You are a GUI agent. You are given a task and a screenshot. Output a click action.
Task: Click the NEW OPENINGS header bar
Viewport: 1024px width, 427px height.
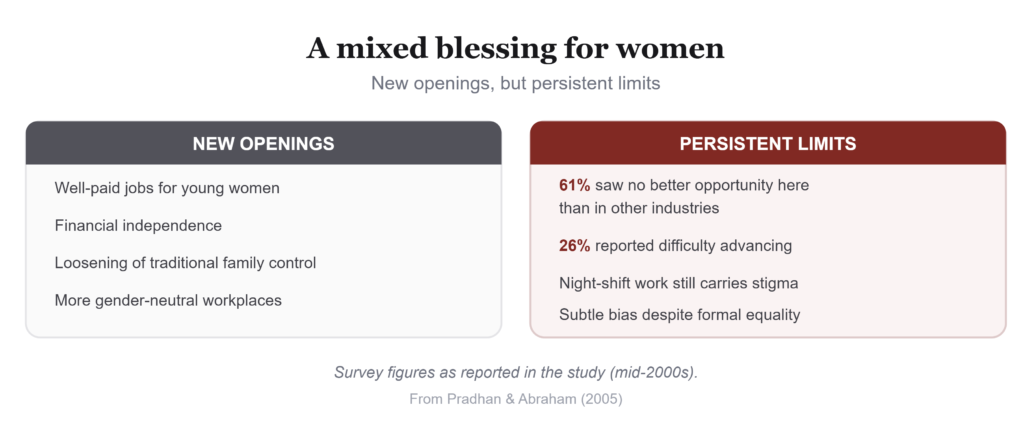coord(263,143)
